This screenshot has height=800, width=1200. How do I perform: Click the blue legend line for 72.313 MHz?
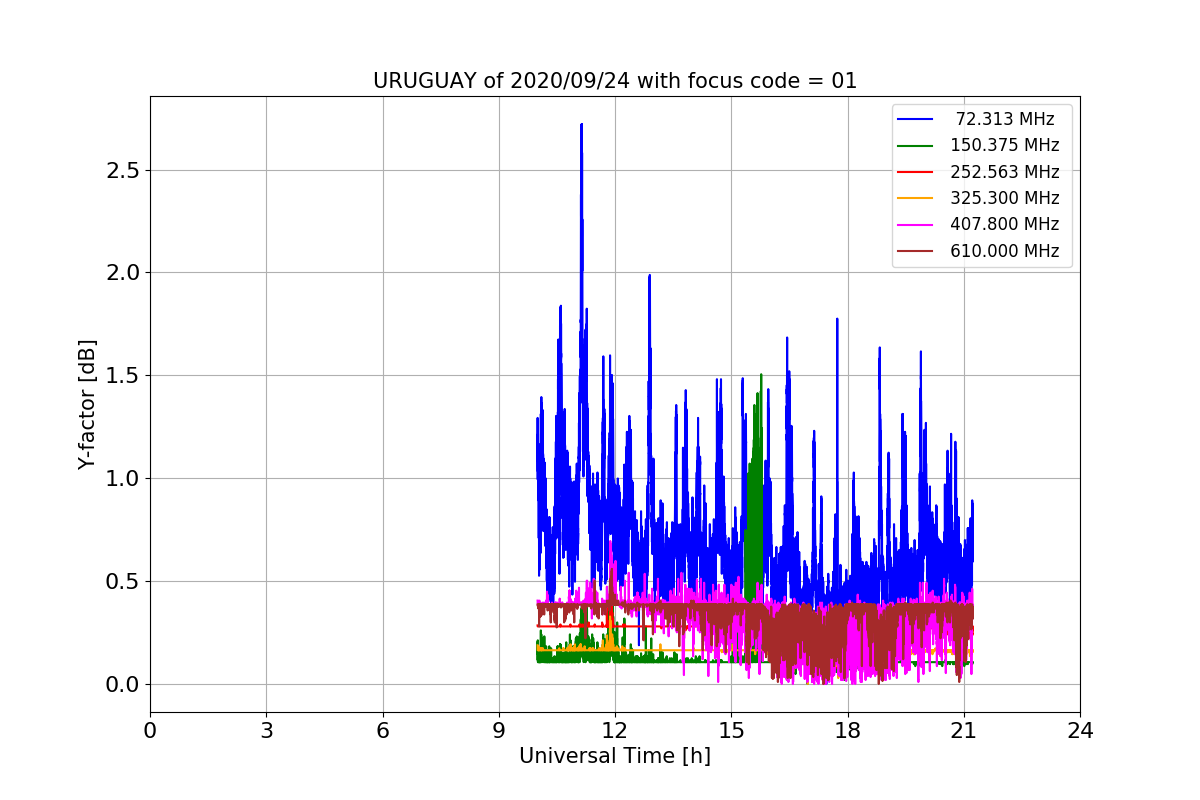click(915, 119)
